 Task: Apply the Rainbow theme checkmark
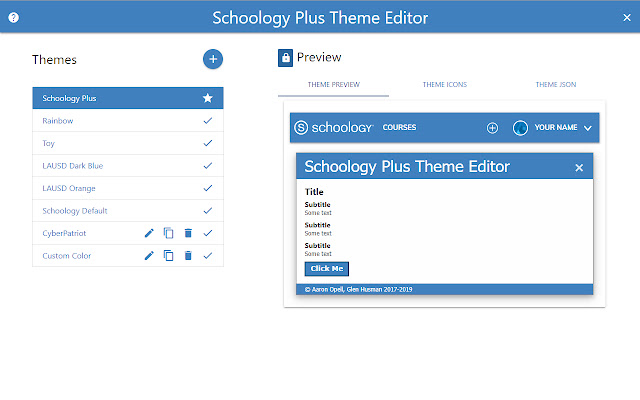pos(208,120)
